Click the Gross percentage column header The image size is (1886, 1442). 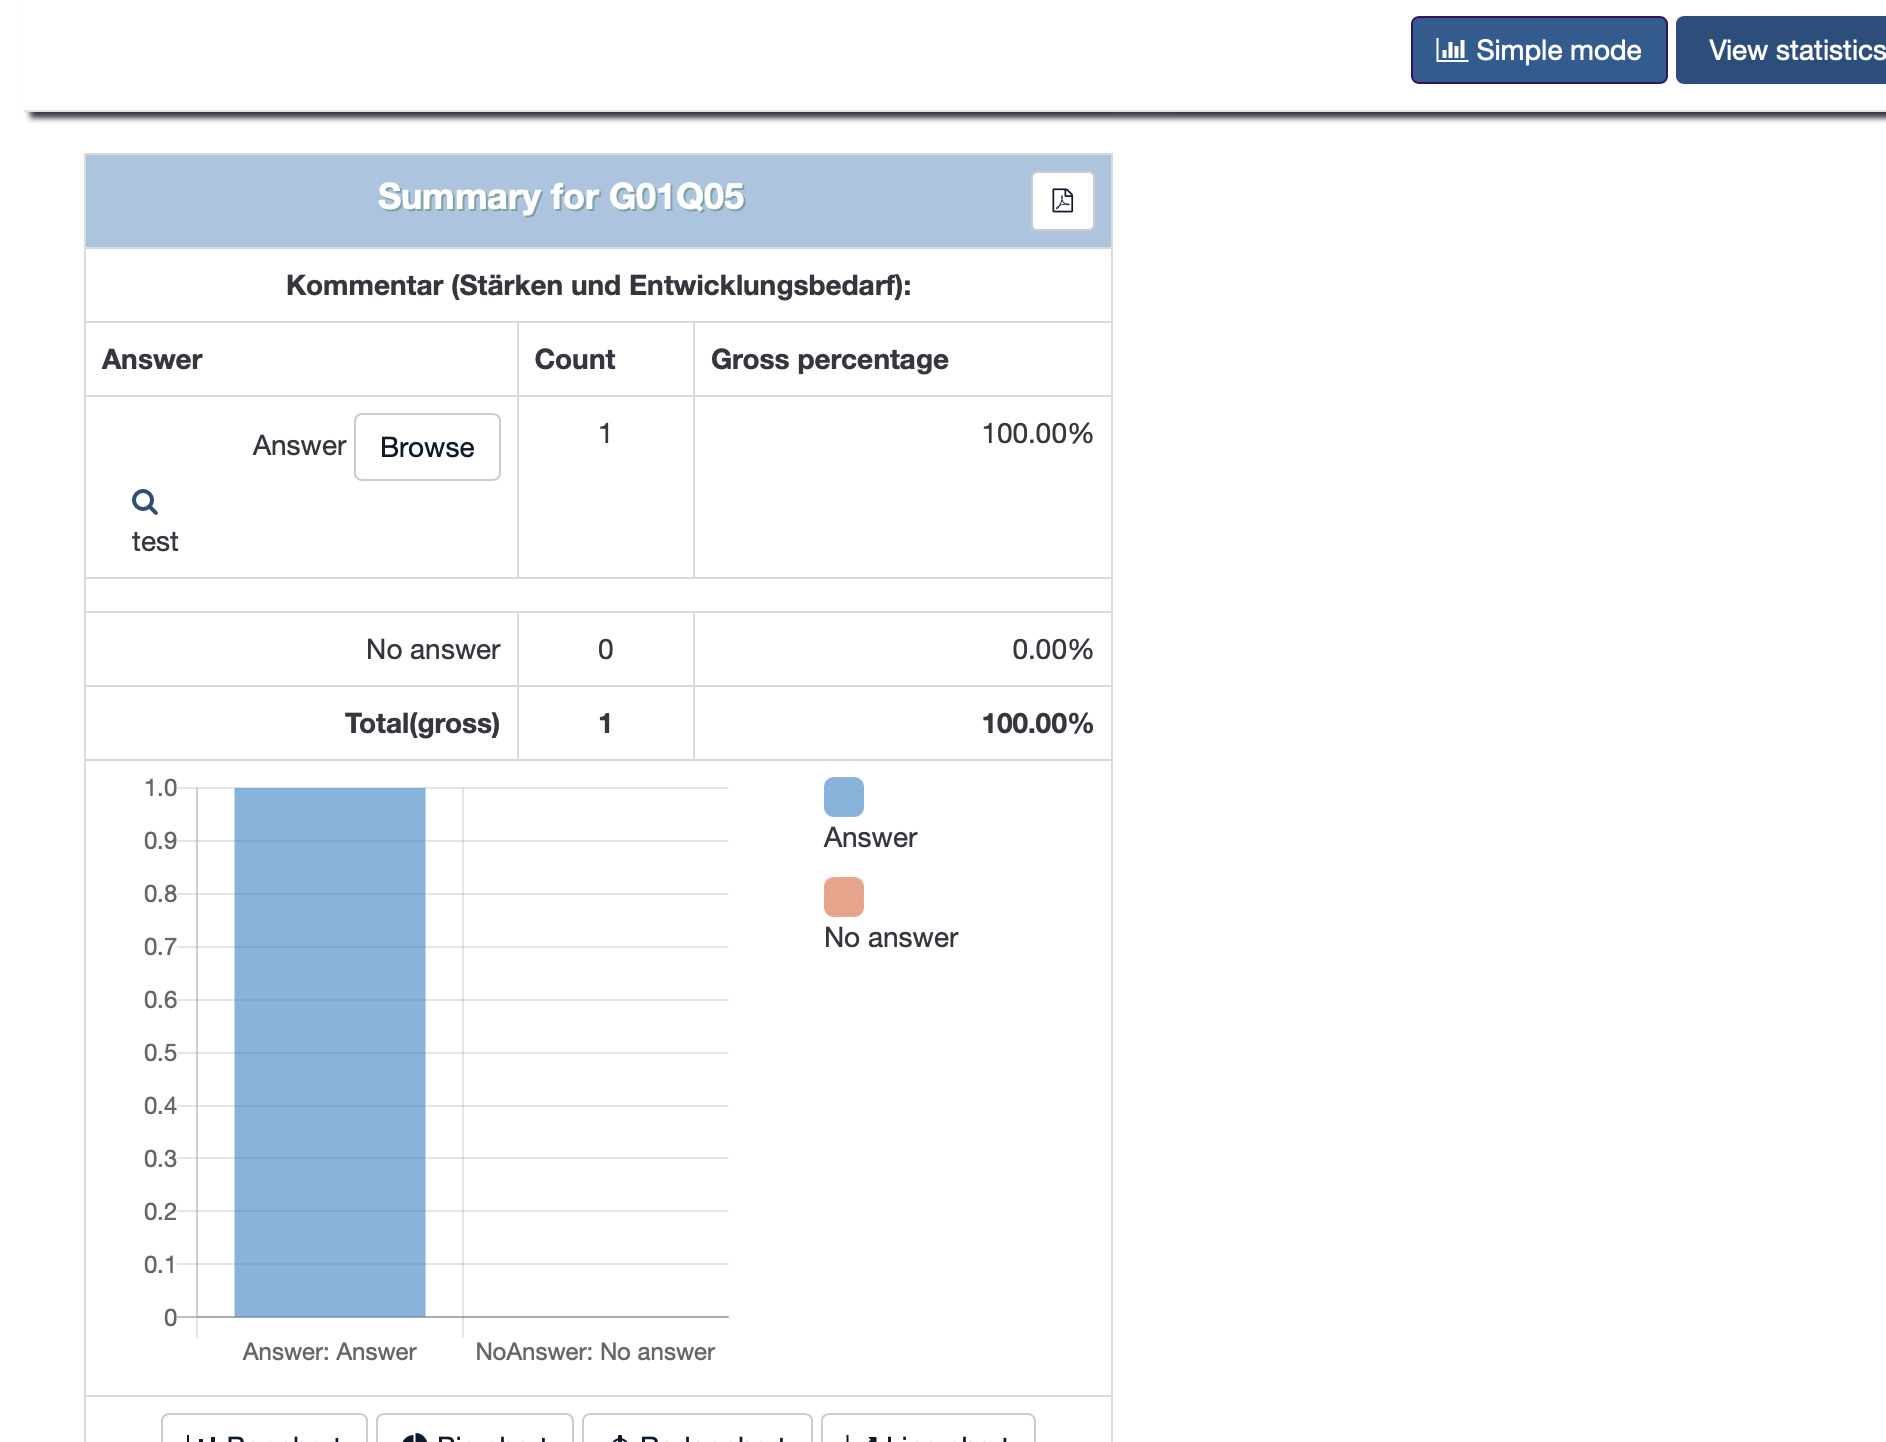[x=829, y=360]
